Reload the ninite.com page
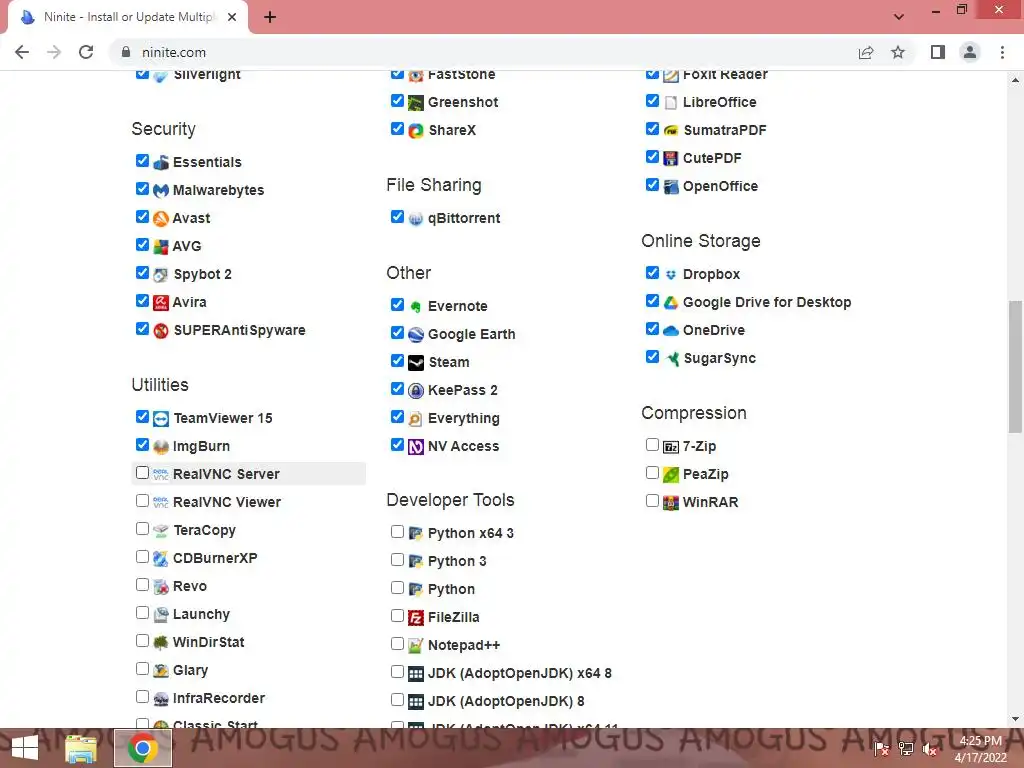 86,52
